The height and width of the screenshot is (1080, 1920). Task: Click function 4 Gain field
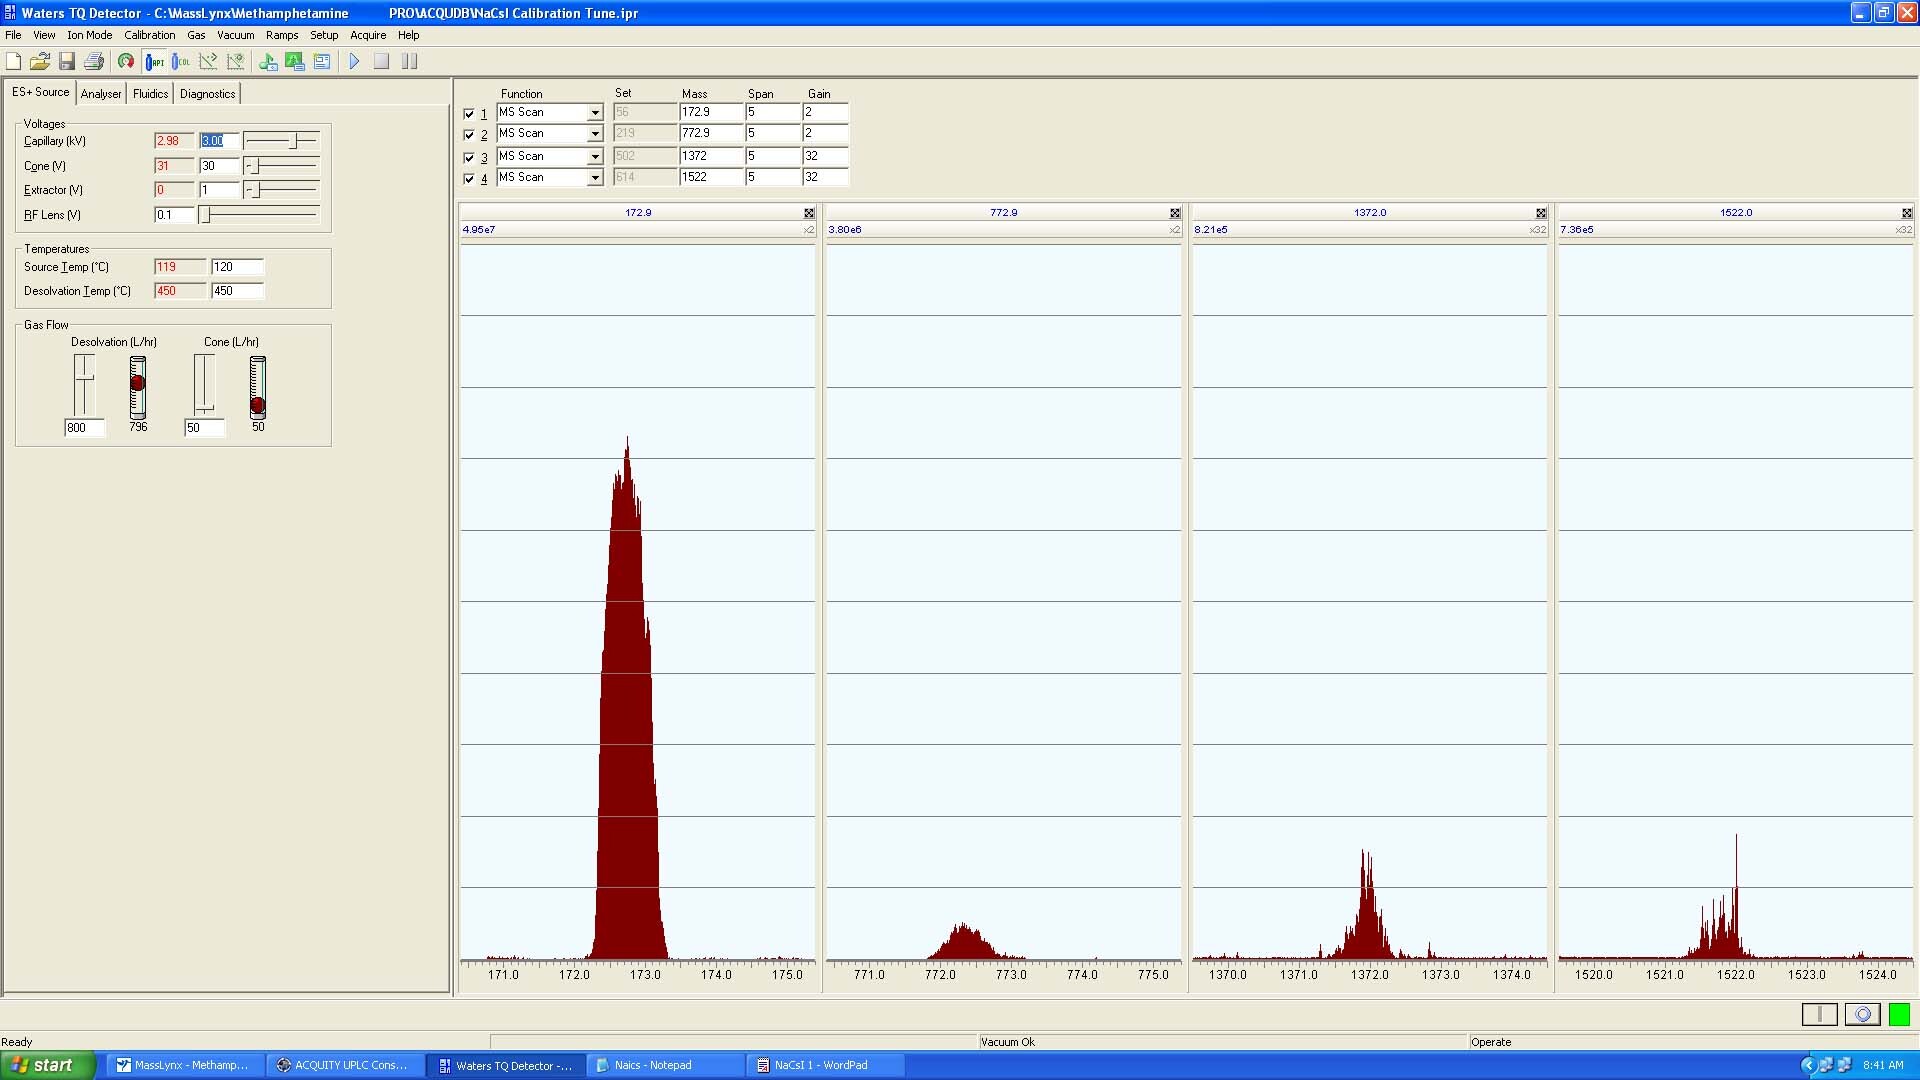[x=825, y=177]
